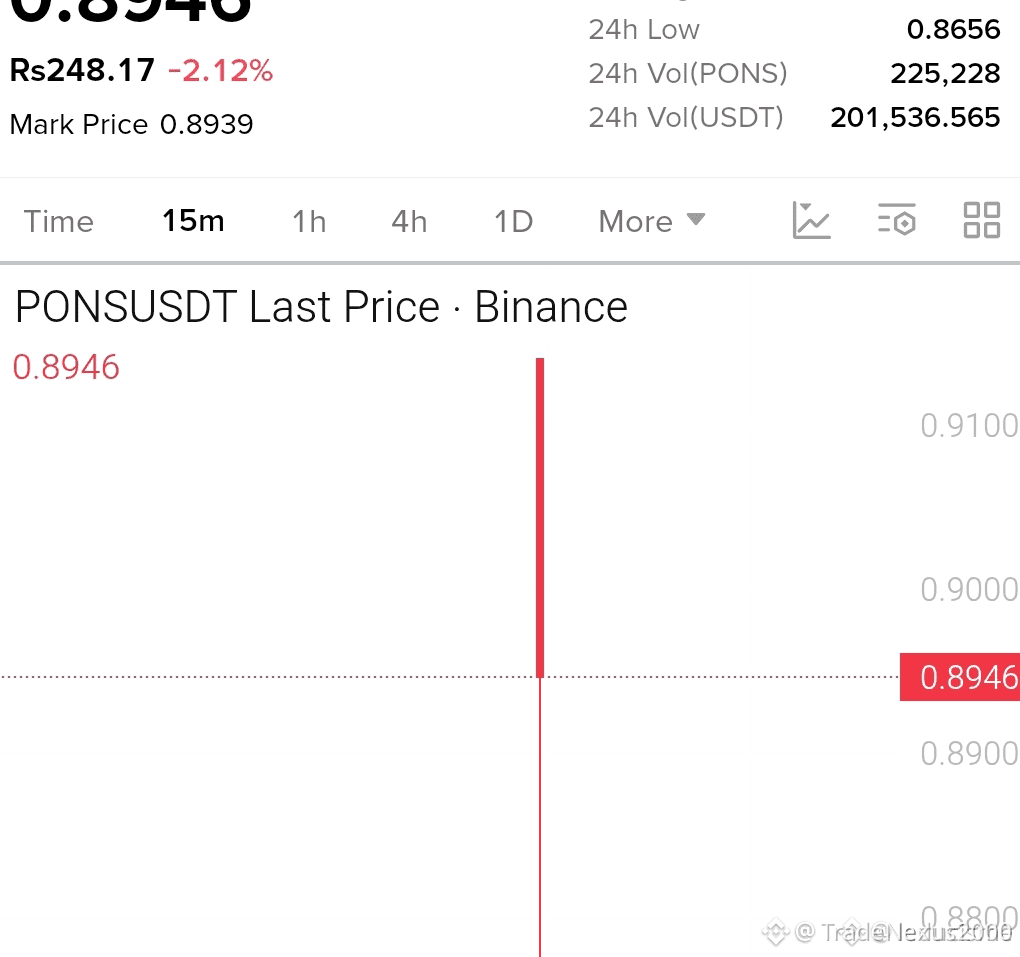The width and height of the screenshot is (1020, 957).
Task: Tap the PONSUSDT Last Price chart title
Action: pos(321,307)
